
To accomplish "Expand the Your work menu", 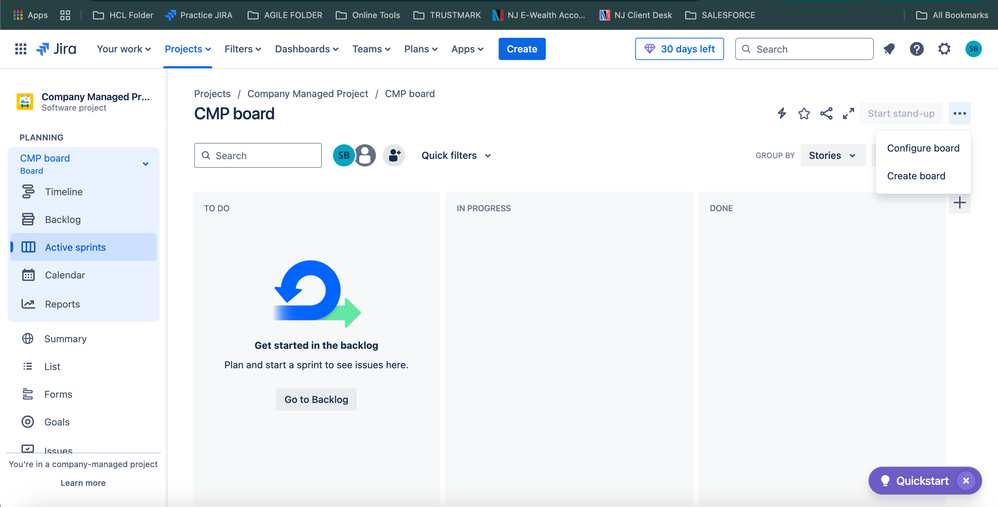I will point(123,49).
